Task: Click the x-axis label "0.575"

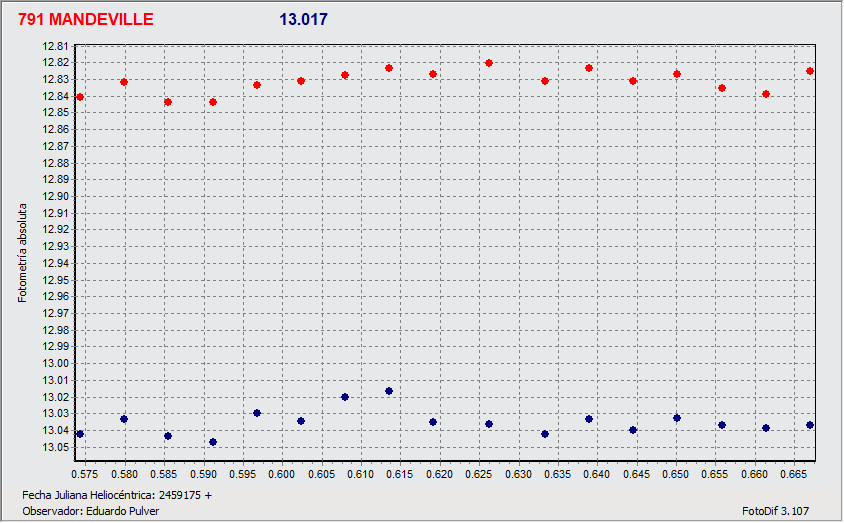Action: point(85,474)
